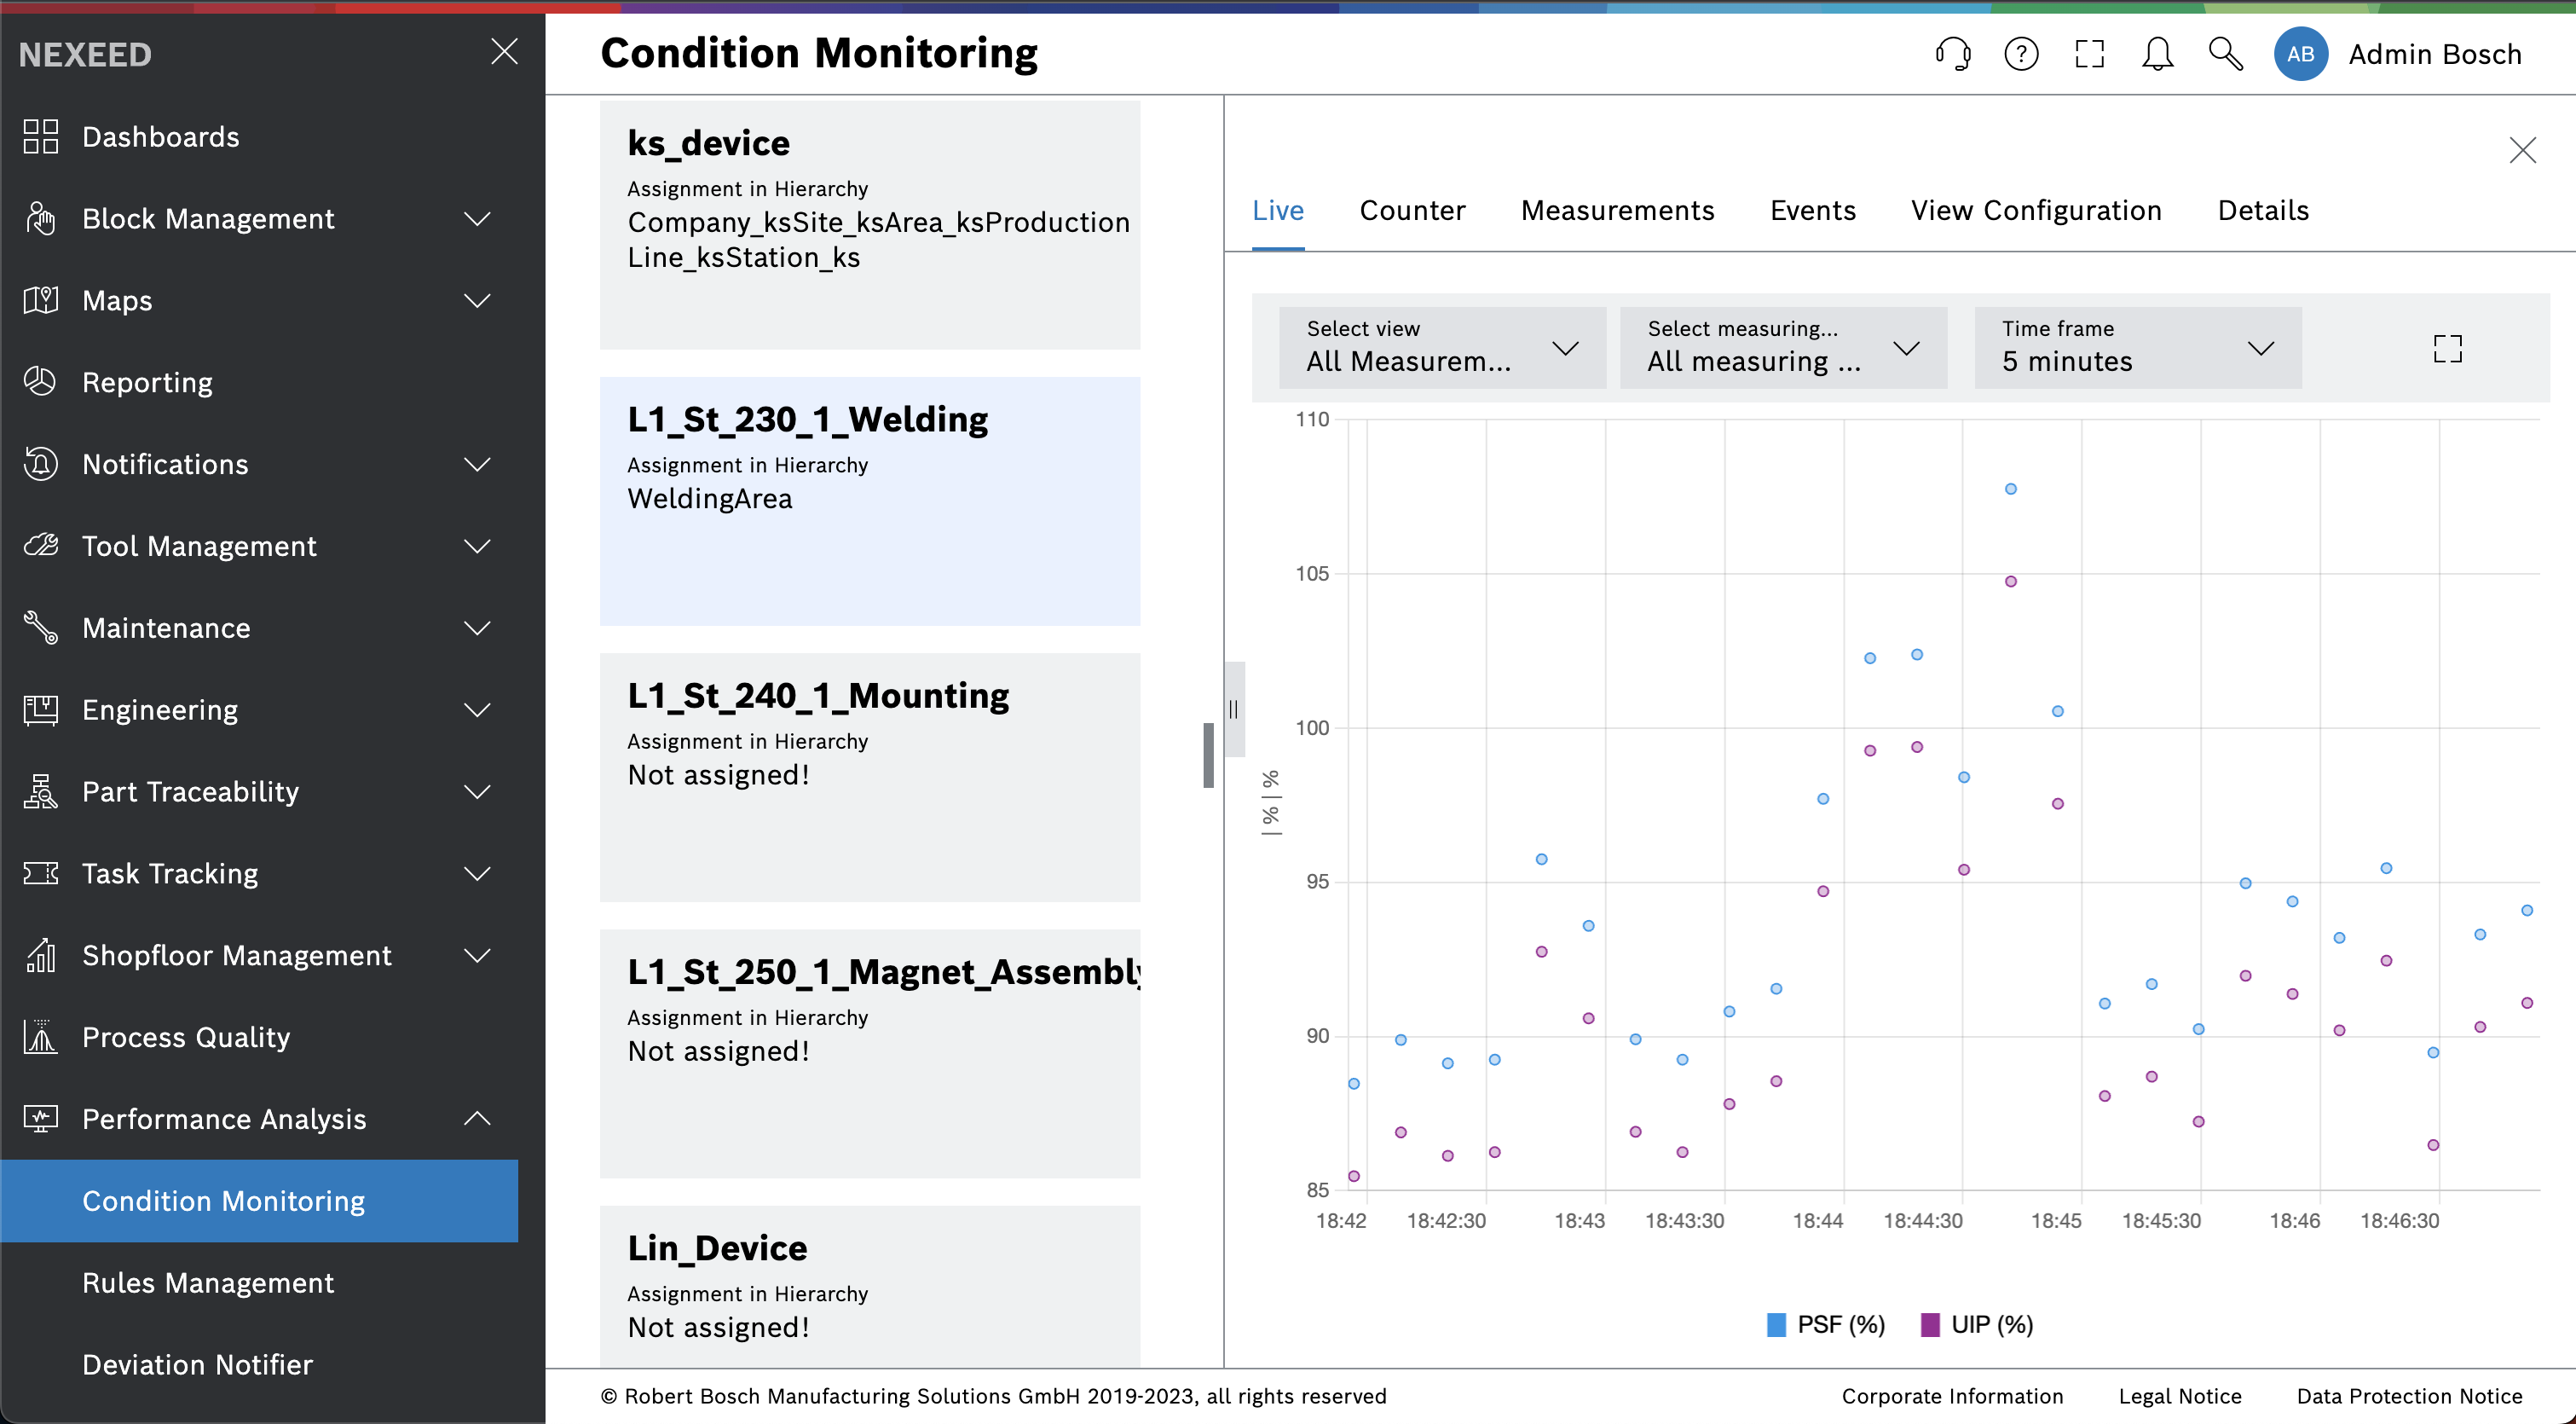Select the L1_St_240_1_Mounting device card

(x=869, y=777)
